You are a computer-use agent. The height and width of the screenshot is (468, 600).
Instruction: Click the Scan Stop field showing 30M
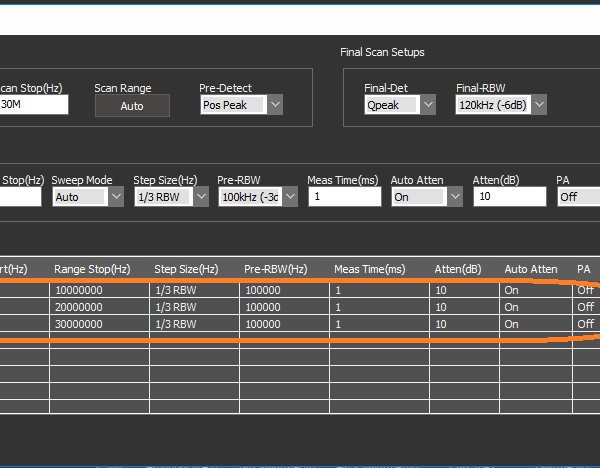coord(33,105)
